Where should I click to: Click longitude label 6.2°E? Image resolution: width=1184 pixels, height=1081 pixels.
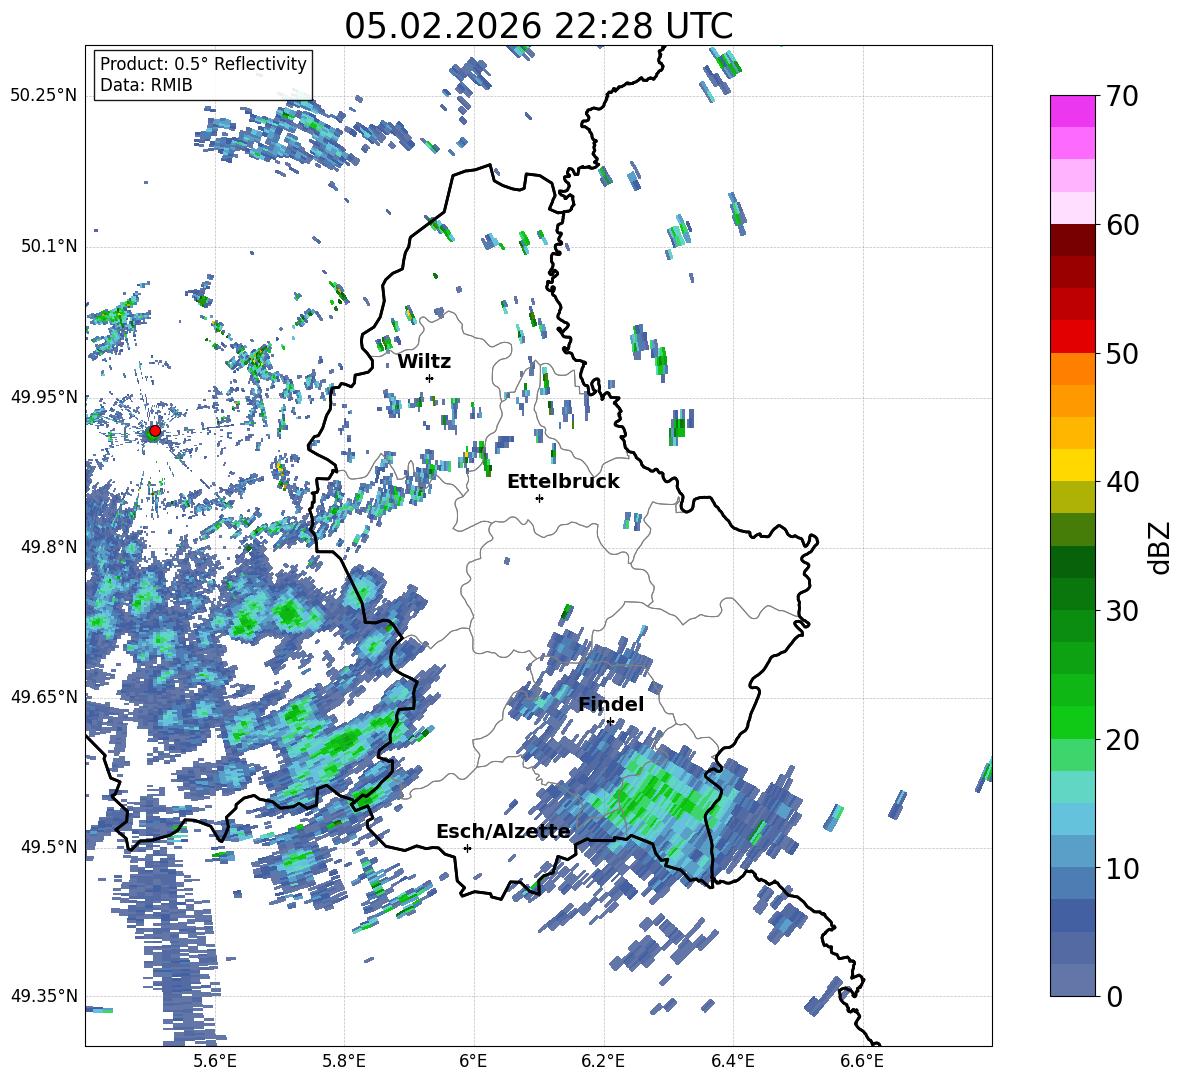[x=603, y=1061]
